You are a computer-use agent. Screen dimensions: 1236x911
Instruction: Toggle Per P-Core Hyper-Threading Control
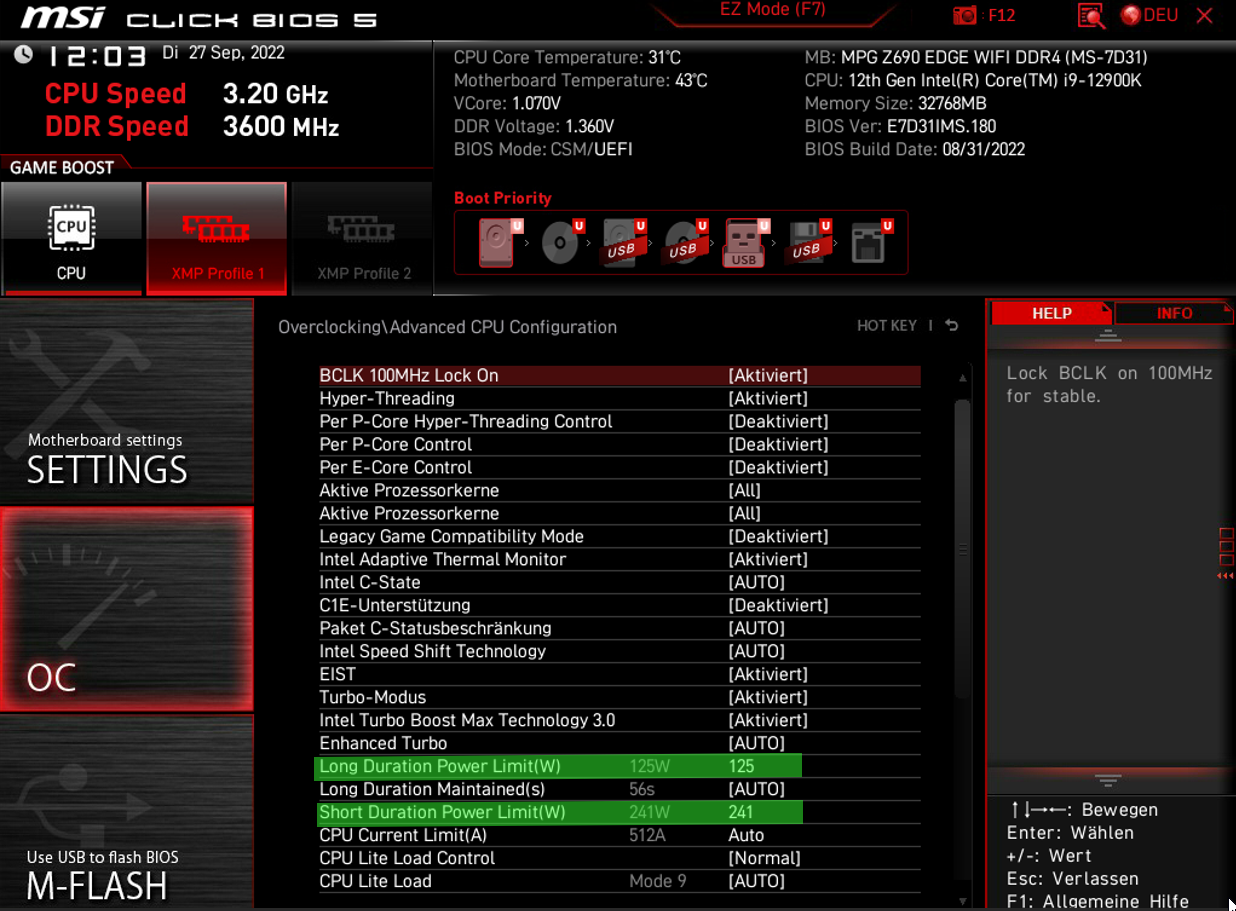[619, 422]
